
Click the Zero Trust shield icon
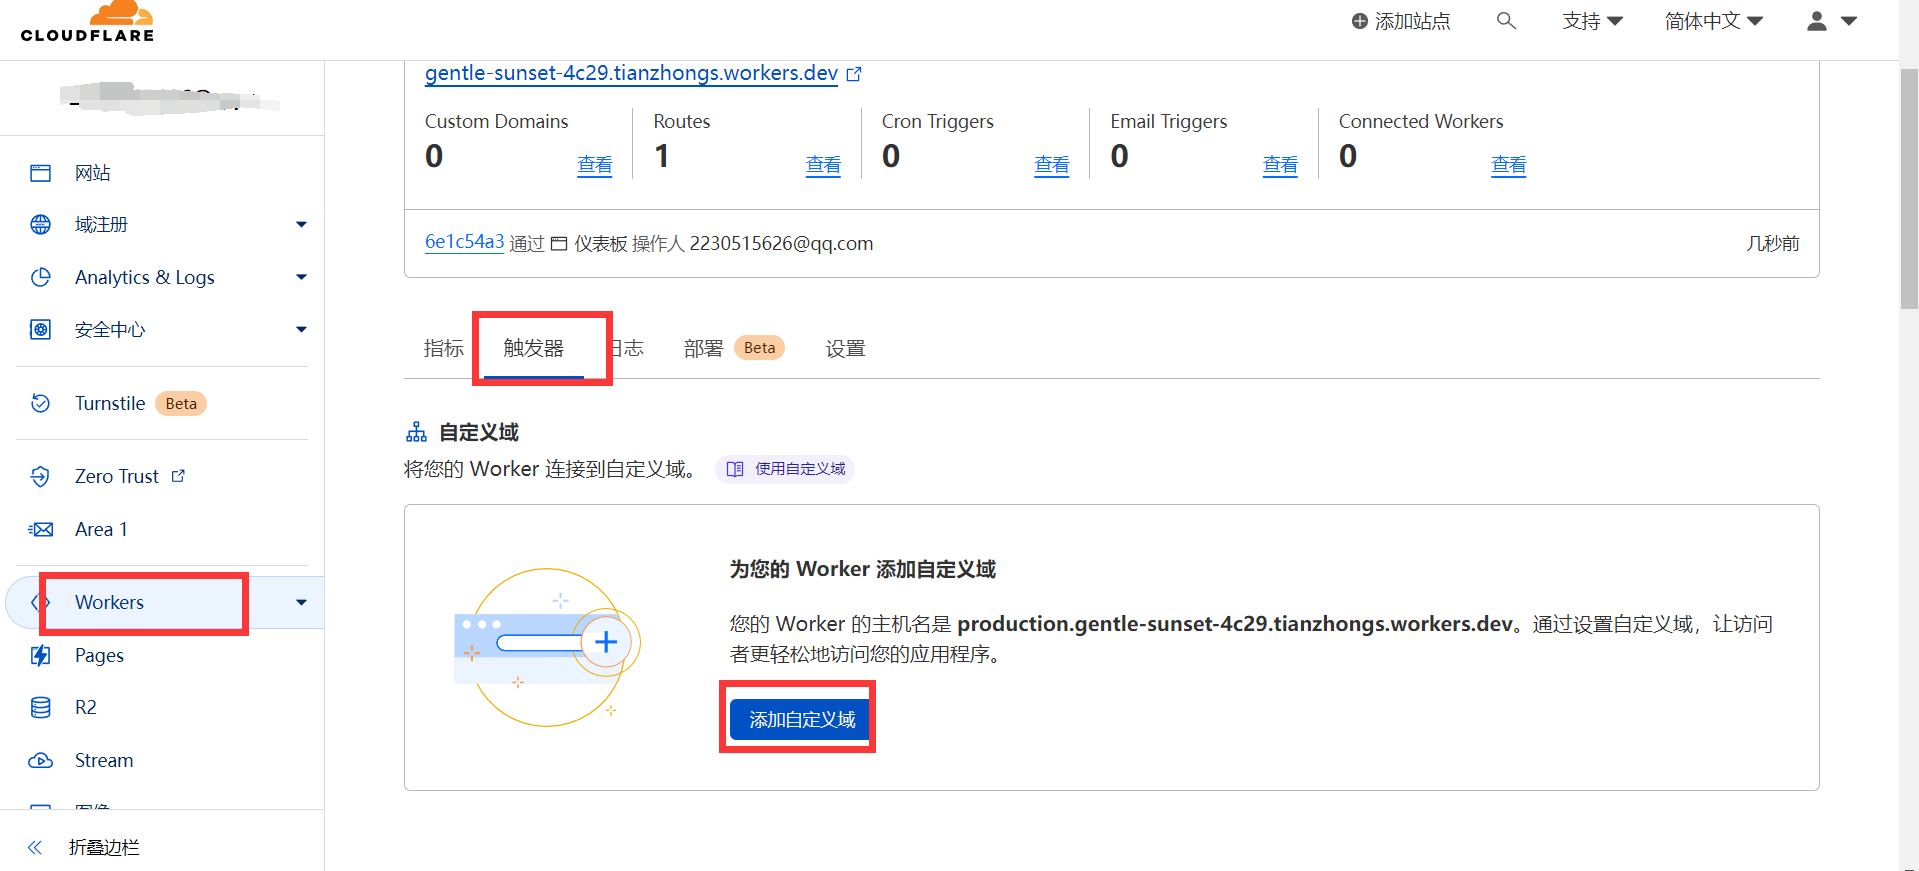coord(40,476)
